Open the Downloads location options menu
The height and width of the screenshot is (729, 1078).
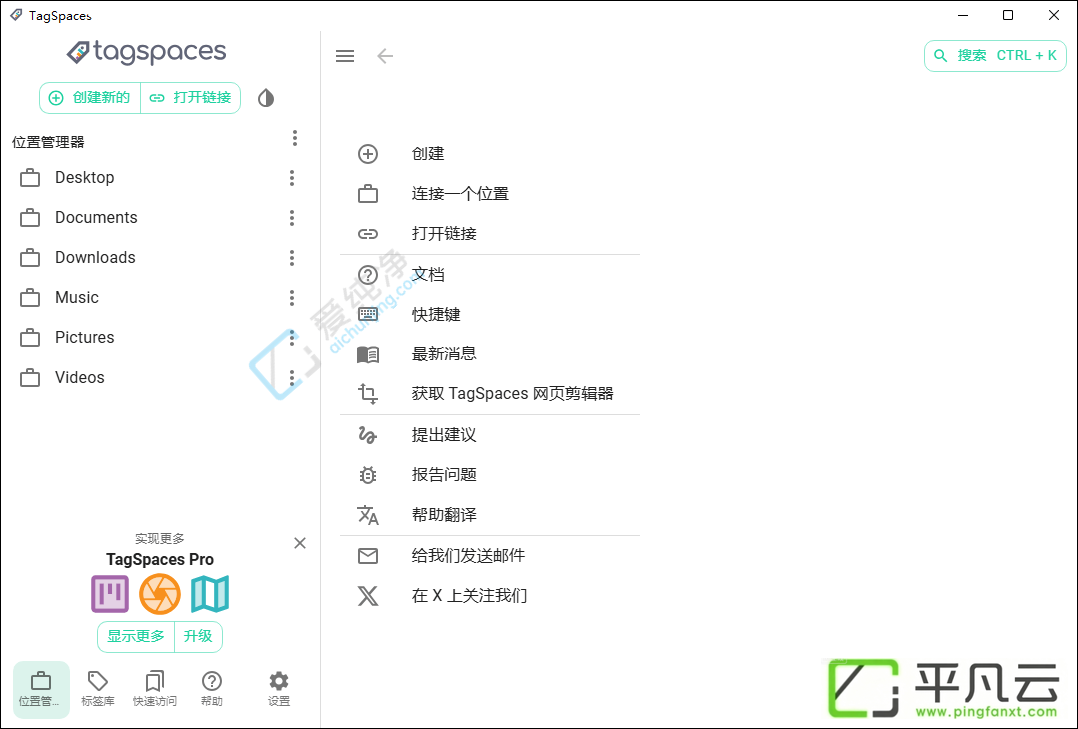292,258
